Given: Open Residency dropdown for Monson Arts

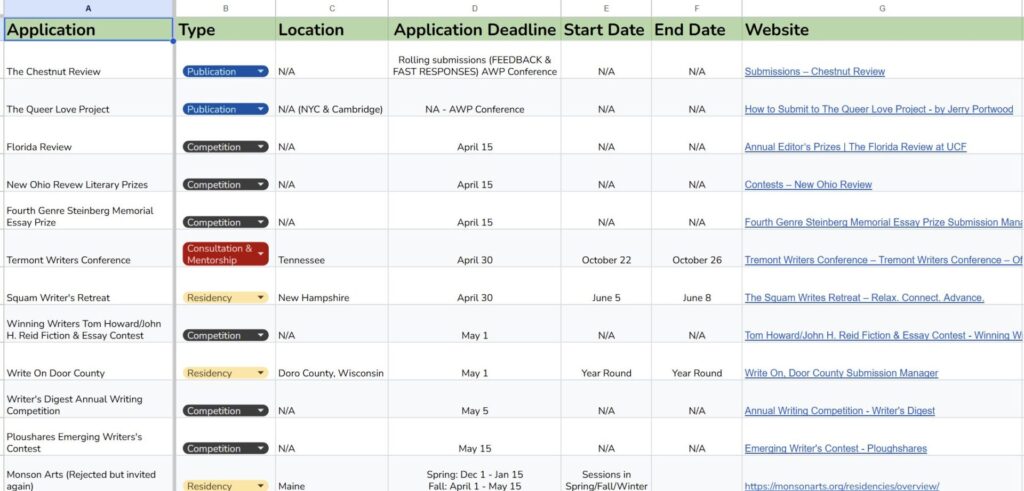Looking at the screenshot, I should [x=225, y=486].
